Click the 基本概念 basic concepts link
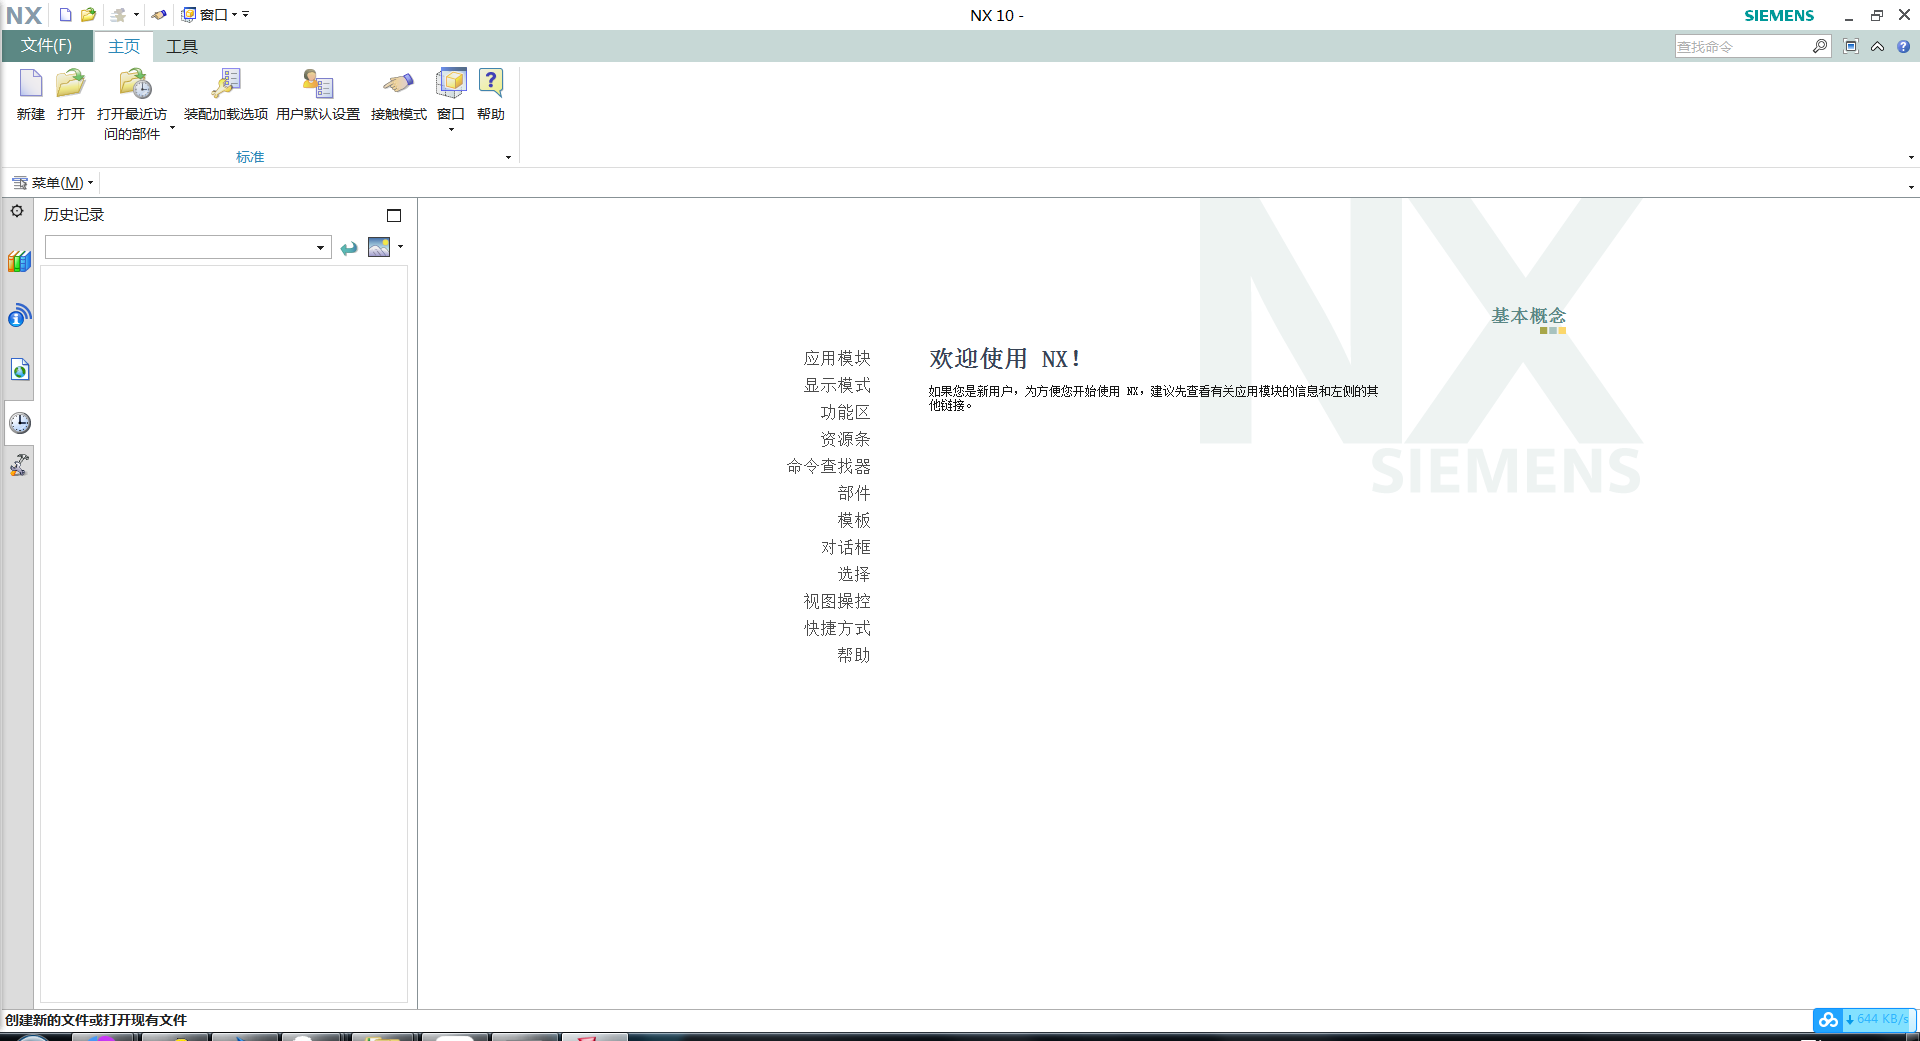Viewport: 1920px width, 1041px height. coord(1528,316)
